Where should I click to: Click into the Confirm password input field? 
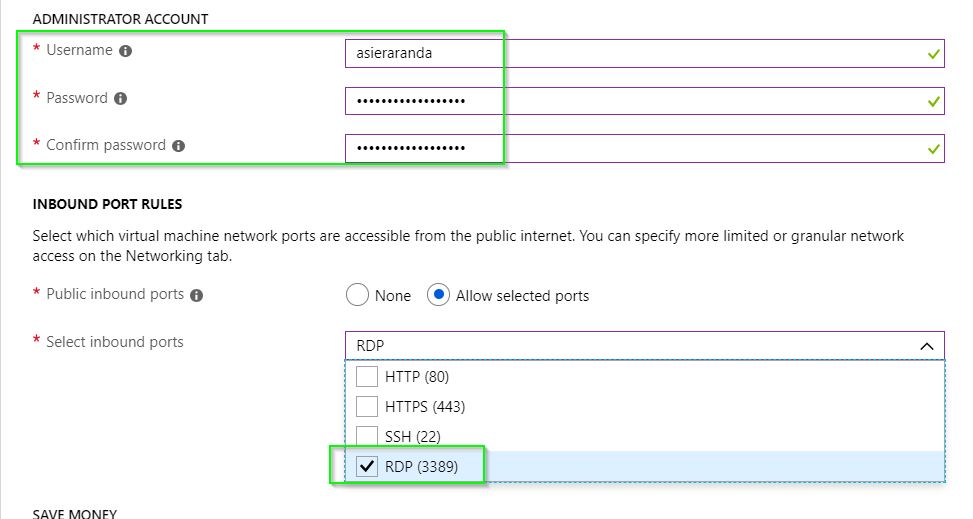[x=645, y=148]
